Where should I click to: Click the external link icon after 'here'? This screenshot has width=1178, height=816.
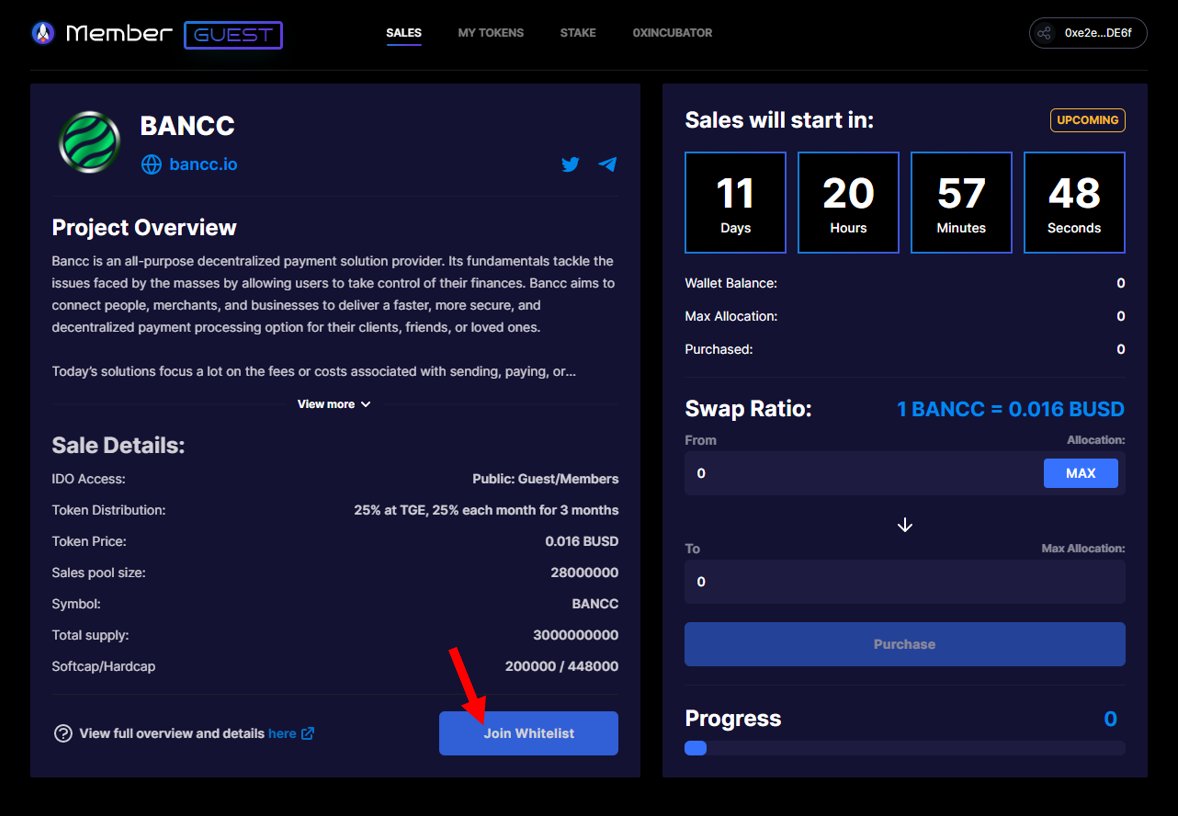pyautogui.click(x=307, y=733)
